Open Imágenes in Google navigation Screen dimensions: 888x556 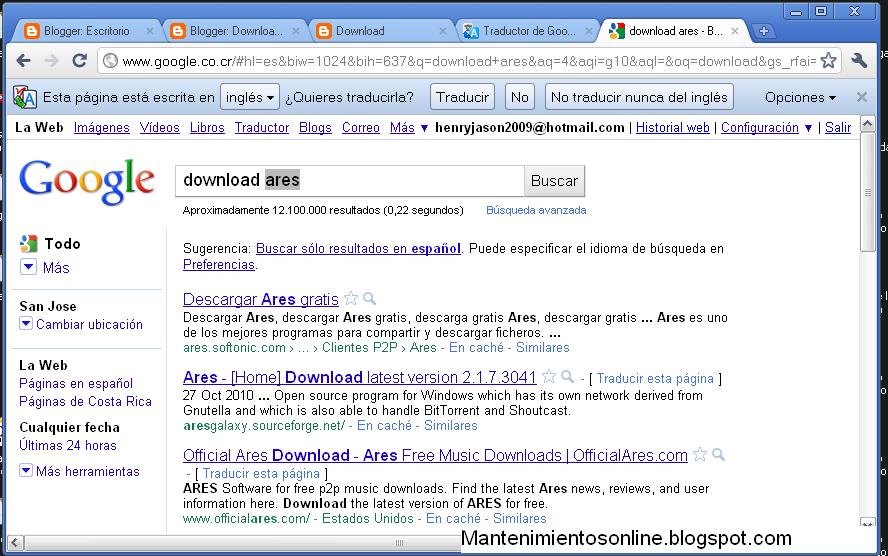[x=101, y=128]
